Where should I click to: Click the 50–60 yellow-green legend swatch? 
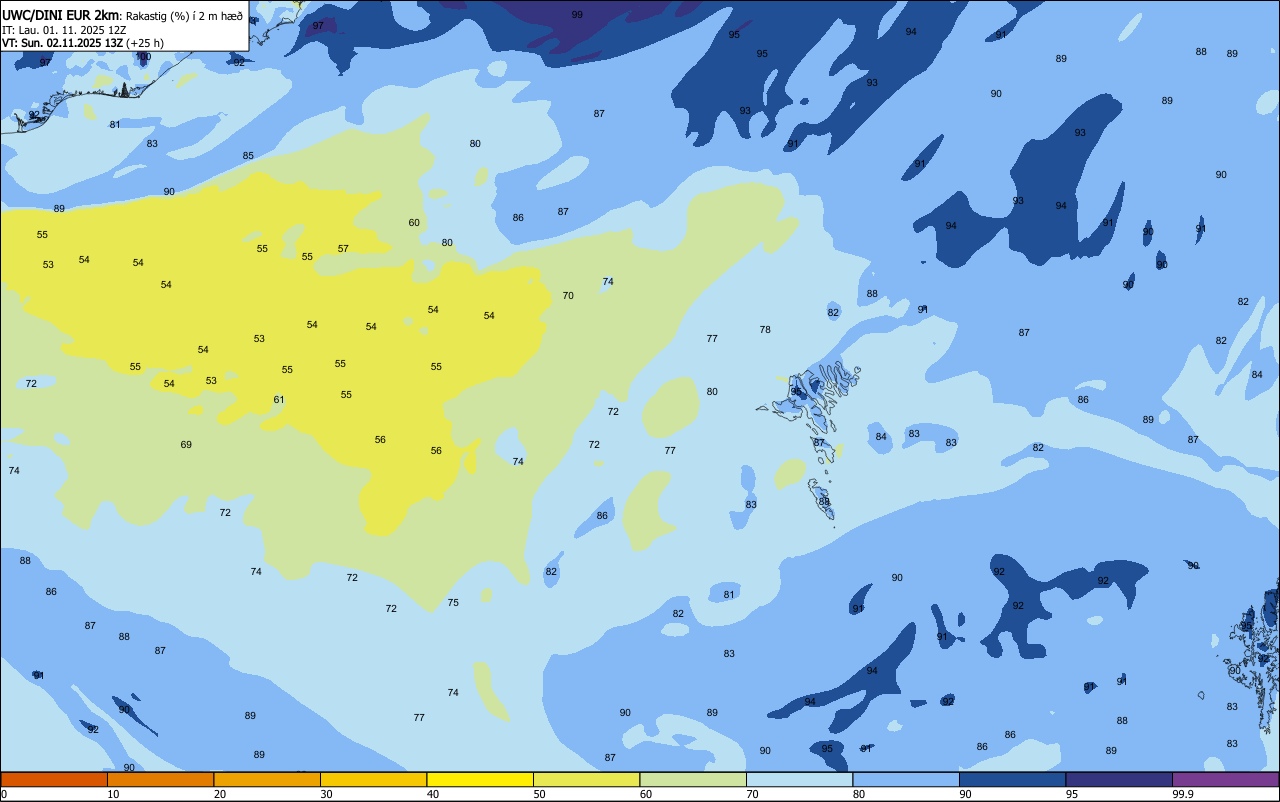pyautogui.click(x=586, y=779)
